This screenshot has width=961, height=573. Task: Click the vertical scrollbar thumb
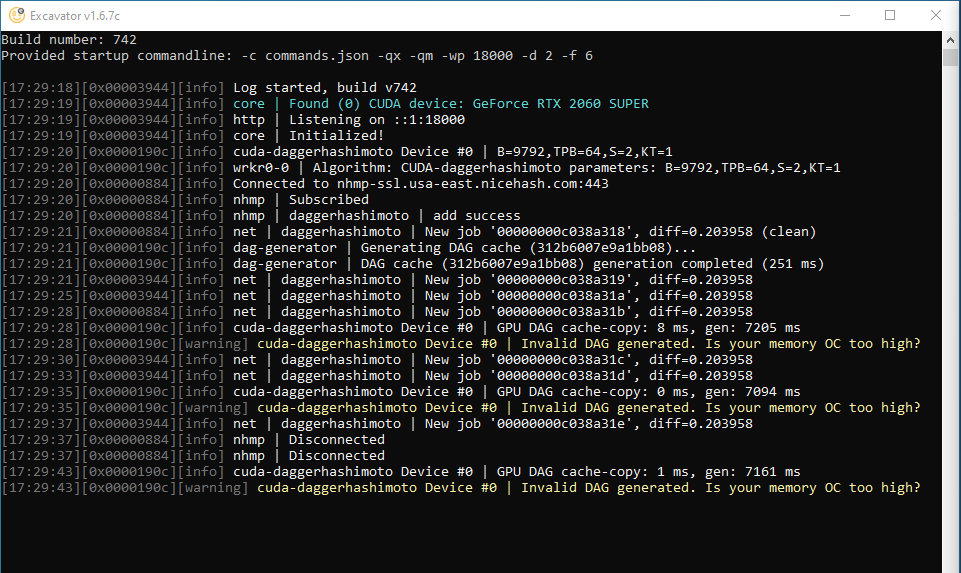point(951,58)
